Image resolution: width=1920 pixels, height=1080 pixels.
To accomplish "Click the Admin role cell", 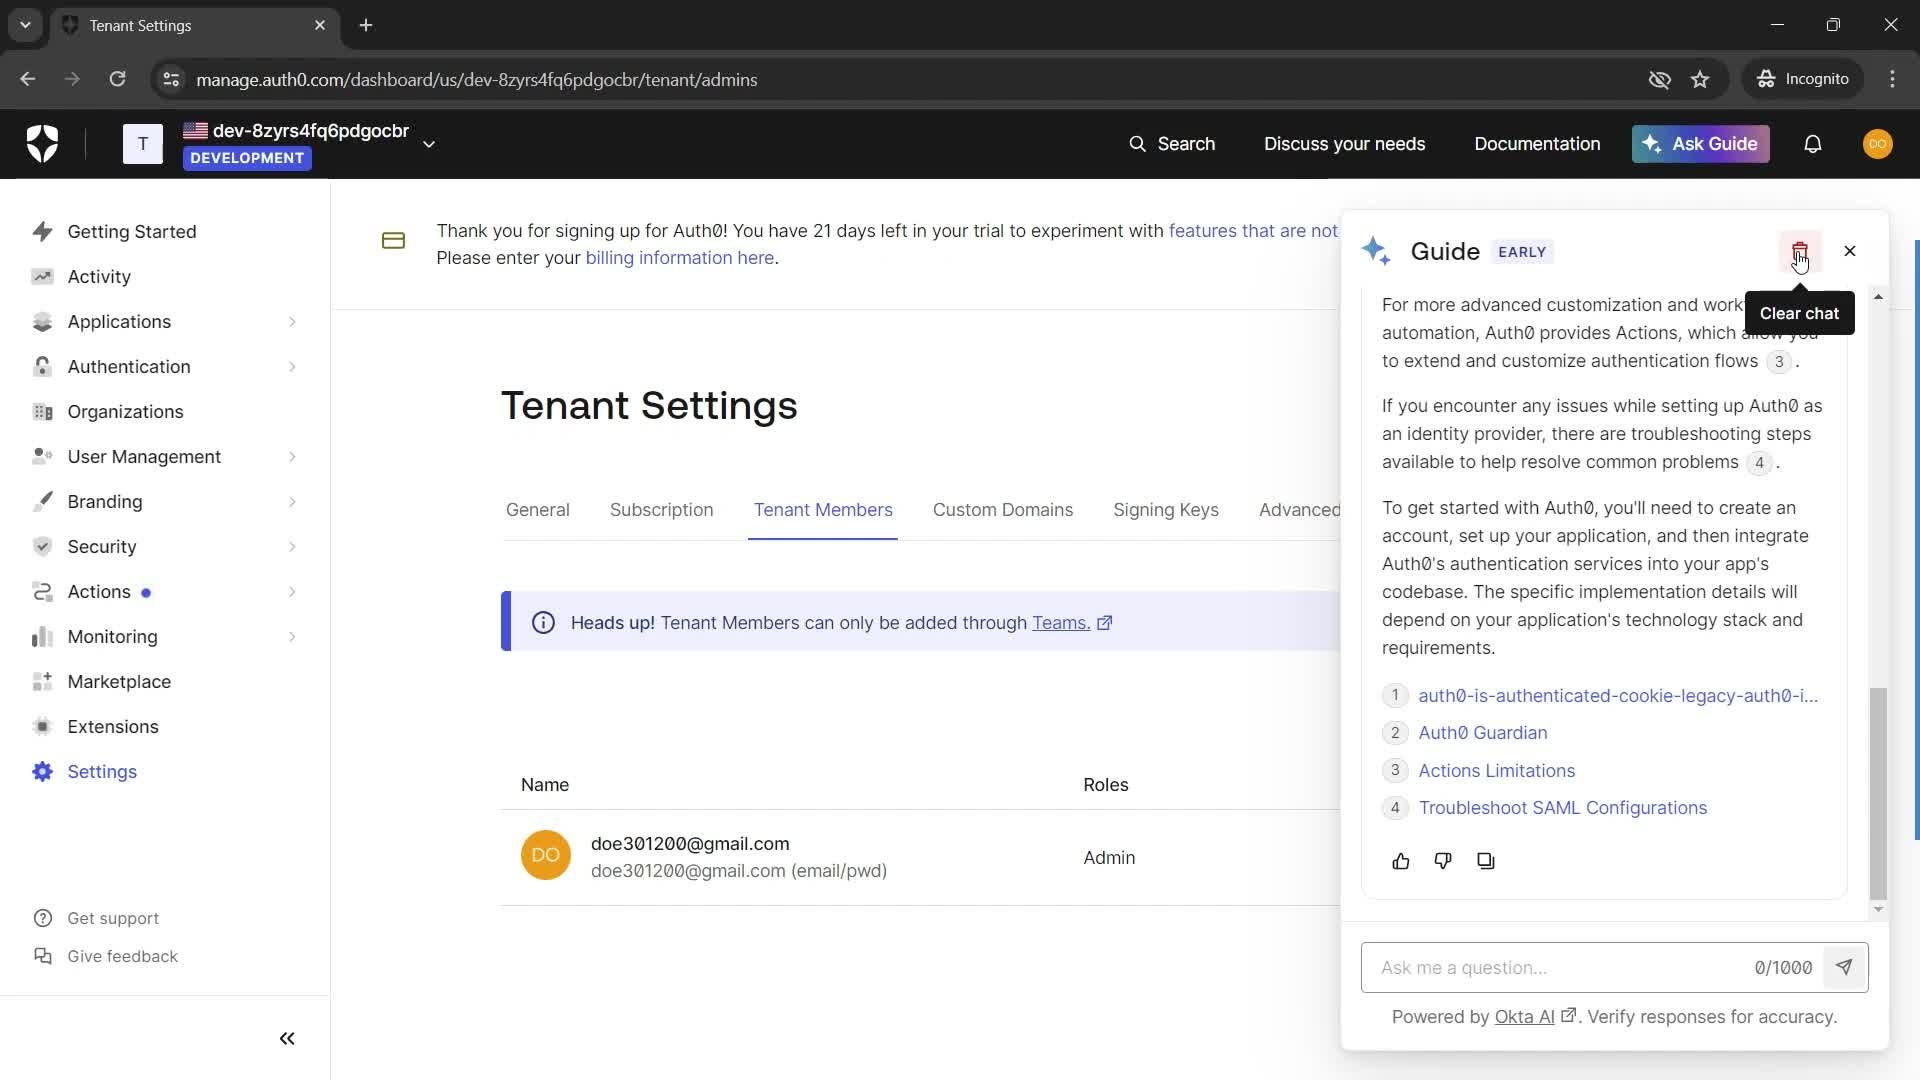I will [1109, 858].
